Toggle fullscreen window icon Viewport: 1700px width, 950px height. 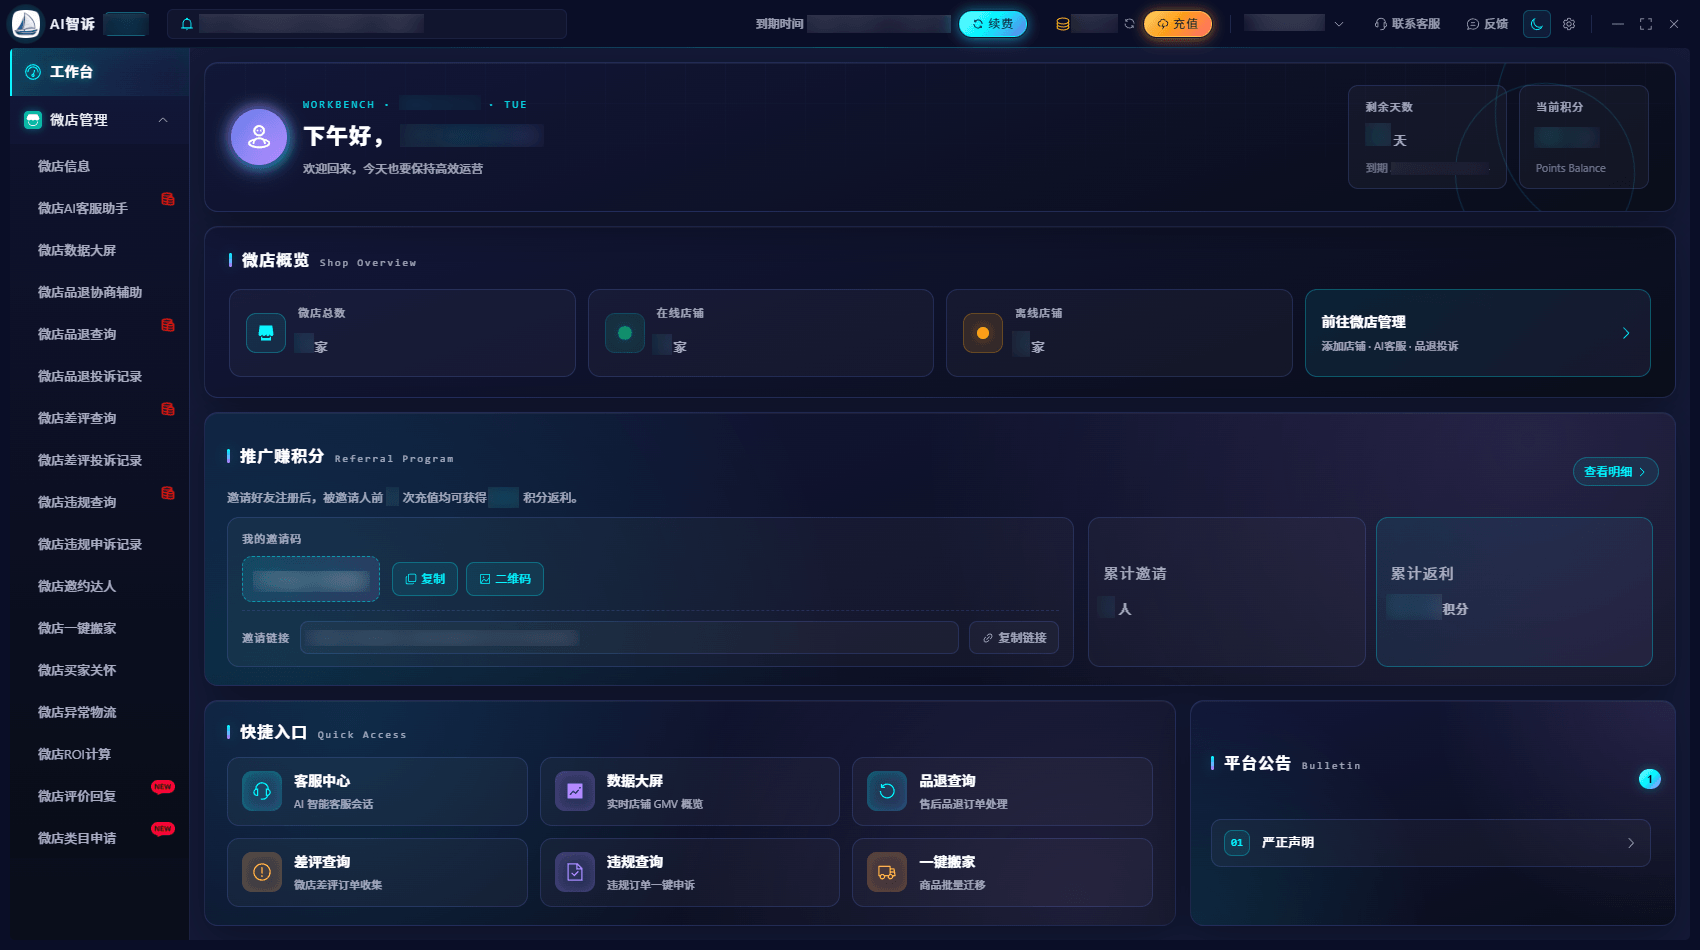click(x=1646, y=24)
